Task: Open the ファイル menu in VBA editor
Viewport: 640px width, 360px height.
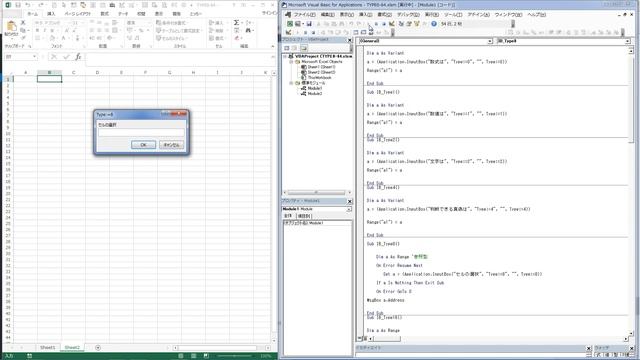Action: (x=304, y=15)
